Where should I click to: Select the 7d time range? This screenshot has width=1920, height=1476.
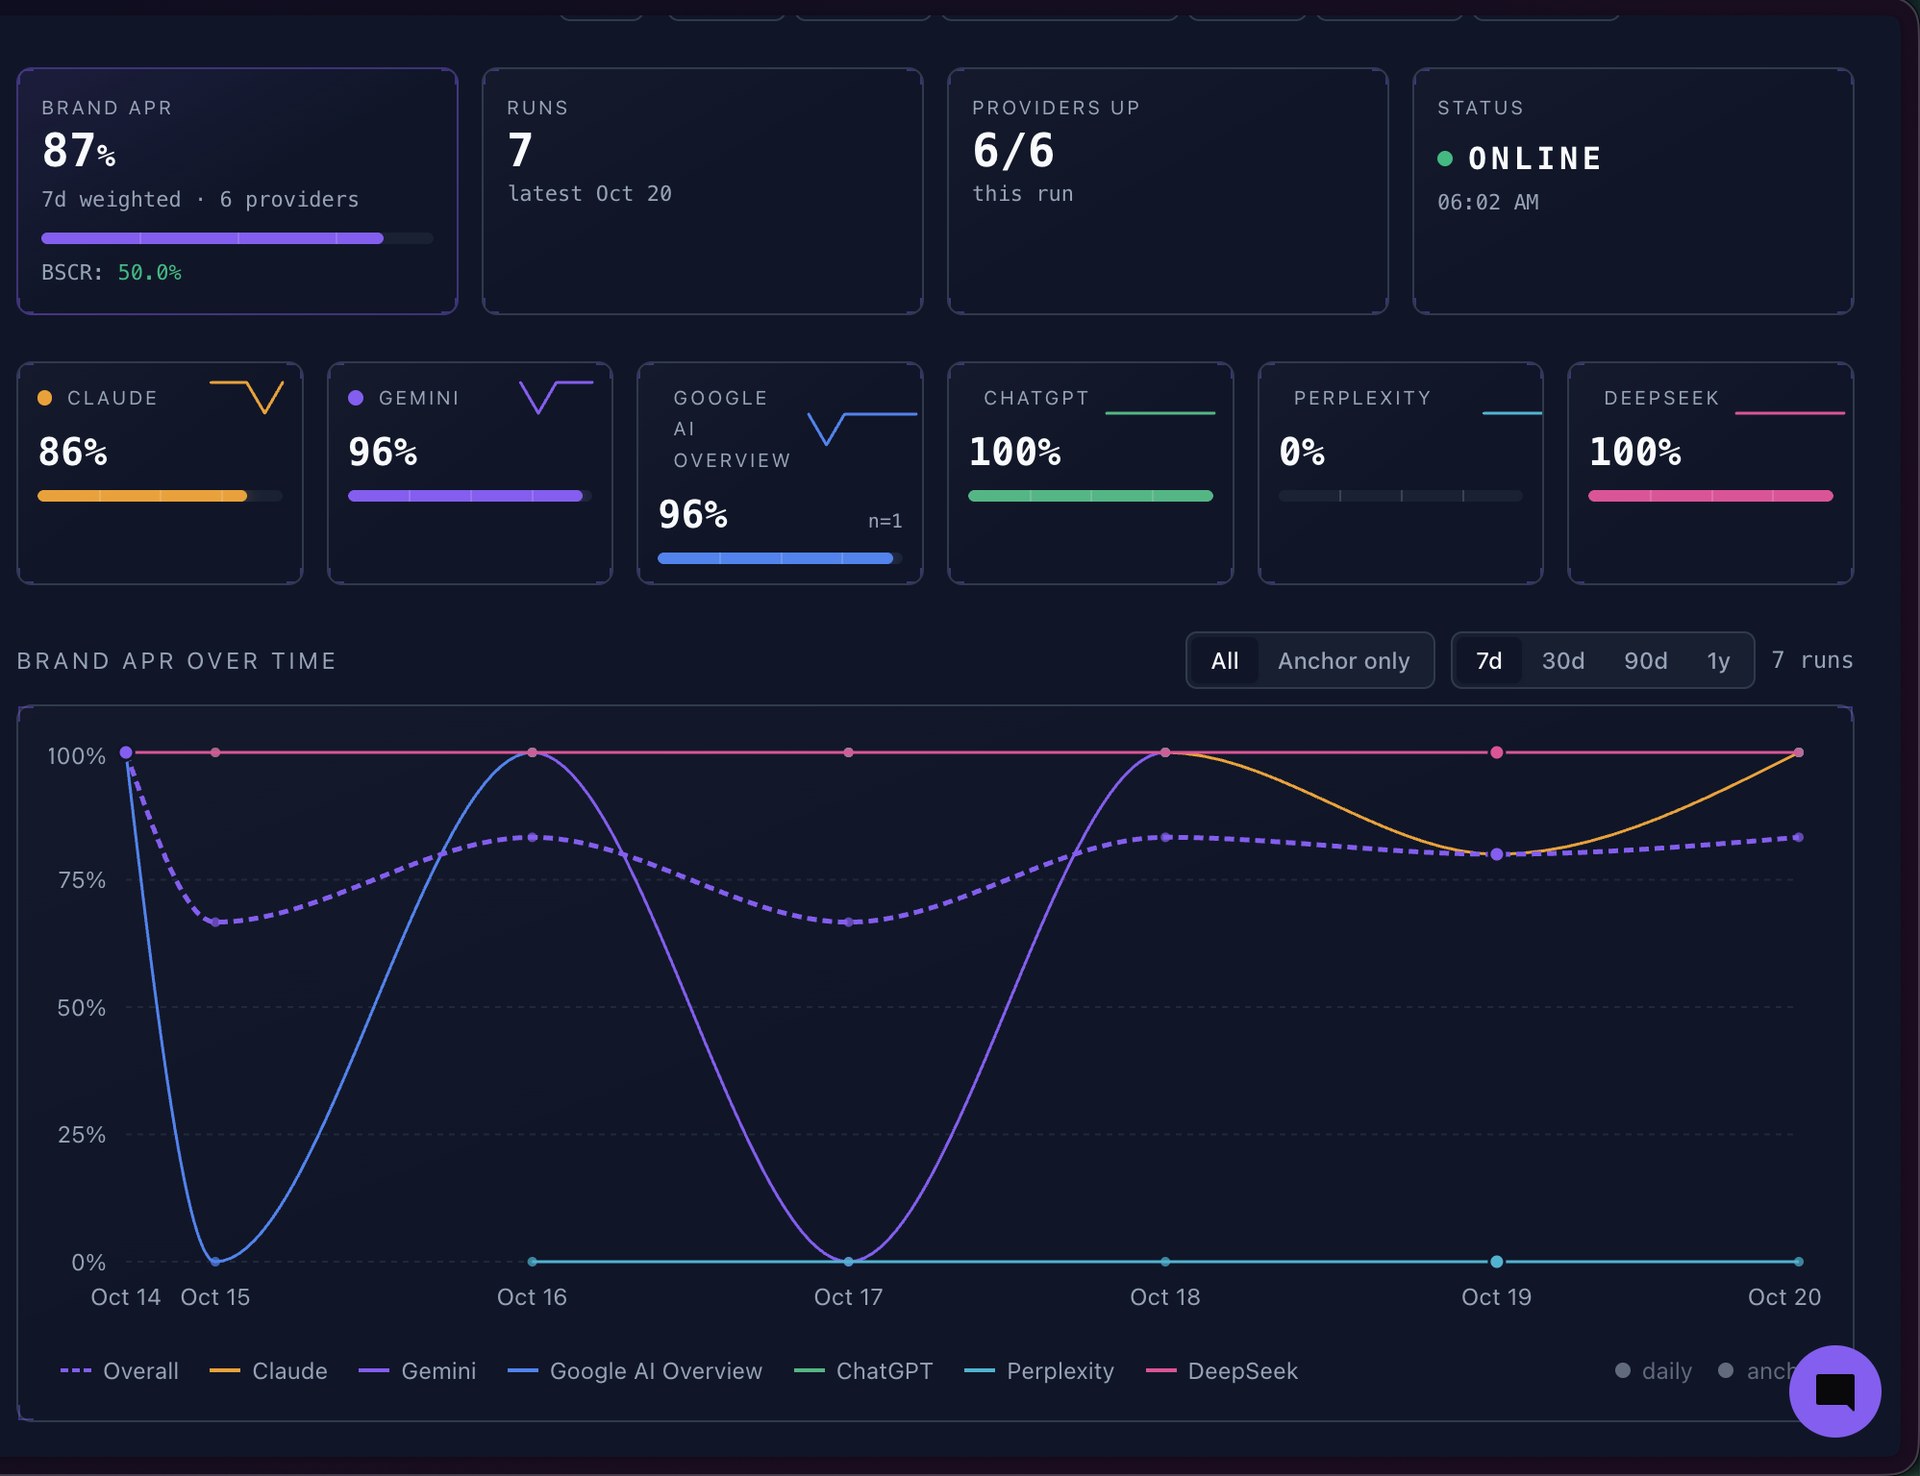[x=1488, y=660]
